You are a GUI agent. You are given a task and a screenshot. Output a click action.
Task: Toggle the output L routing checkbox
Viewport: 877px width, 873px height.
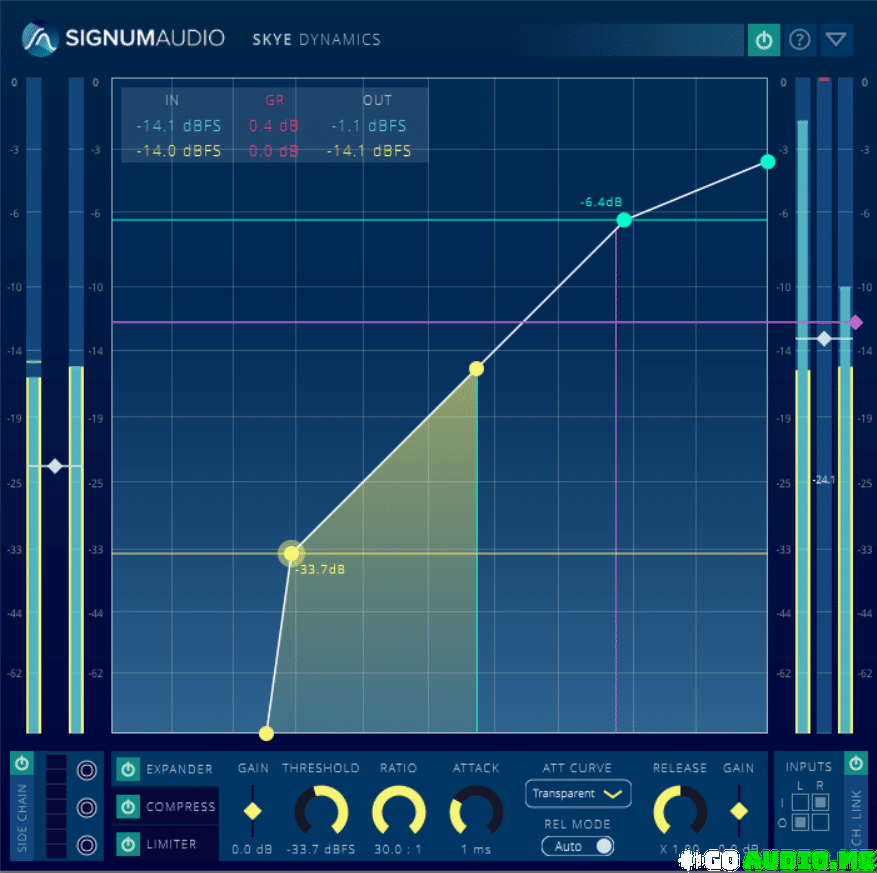point(800,823)
